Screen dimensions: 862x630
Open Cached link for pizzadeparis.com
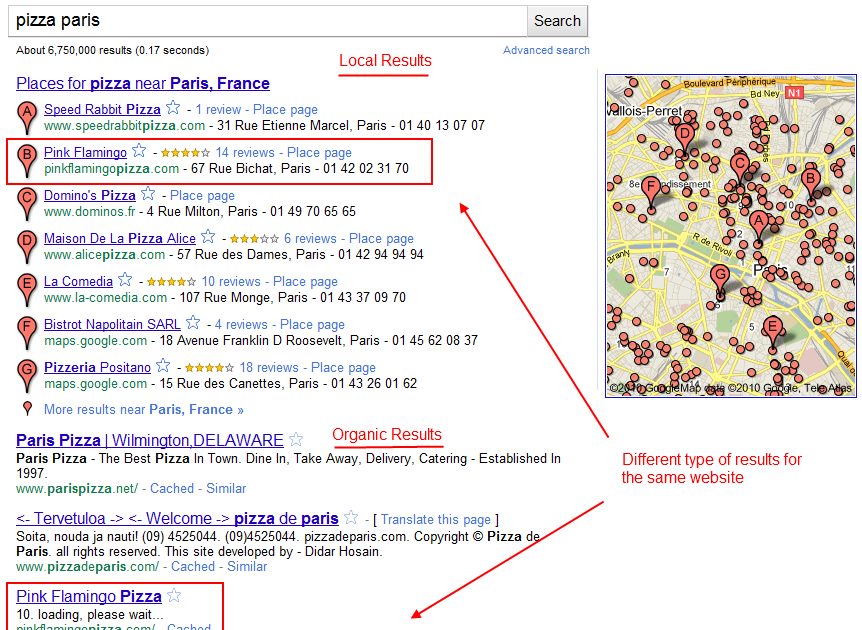[x=193, y=567]
